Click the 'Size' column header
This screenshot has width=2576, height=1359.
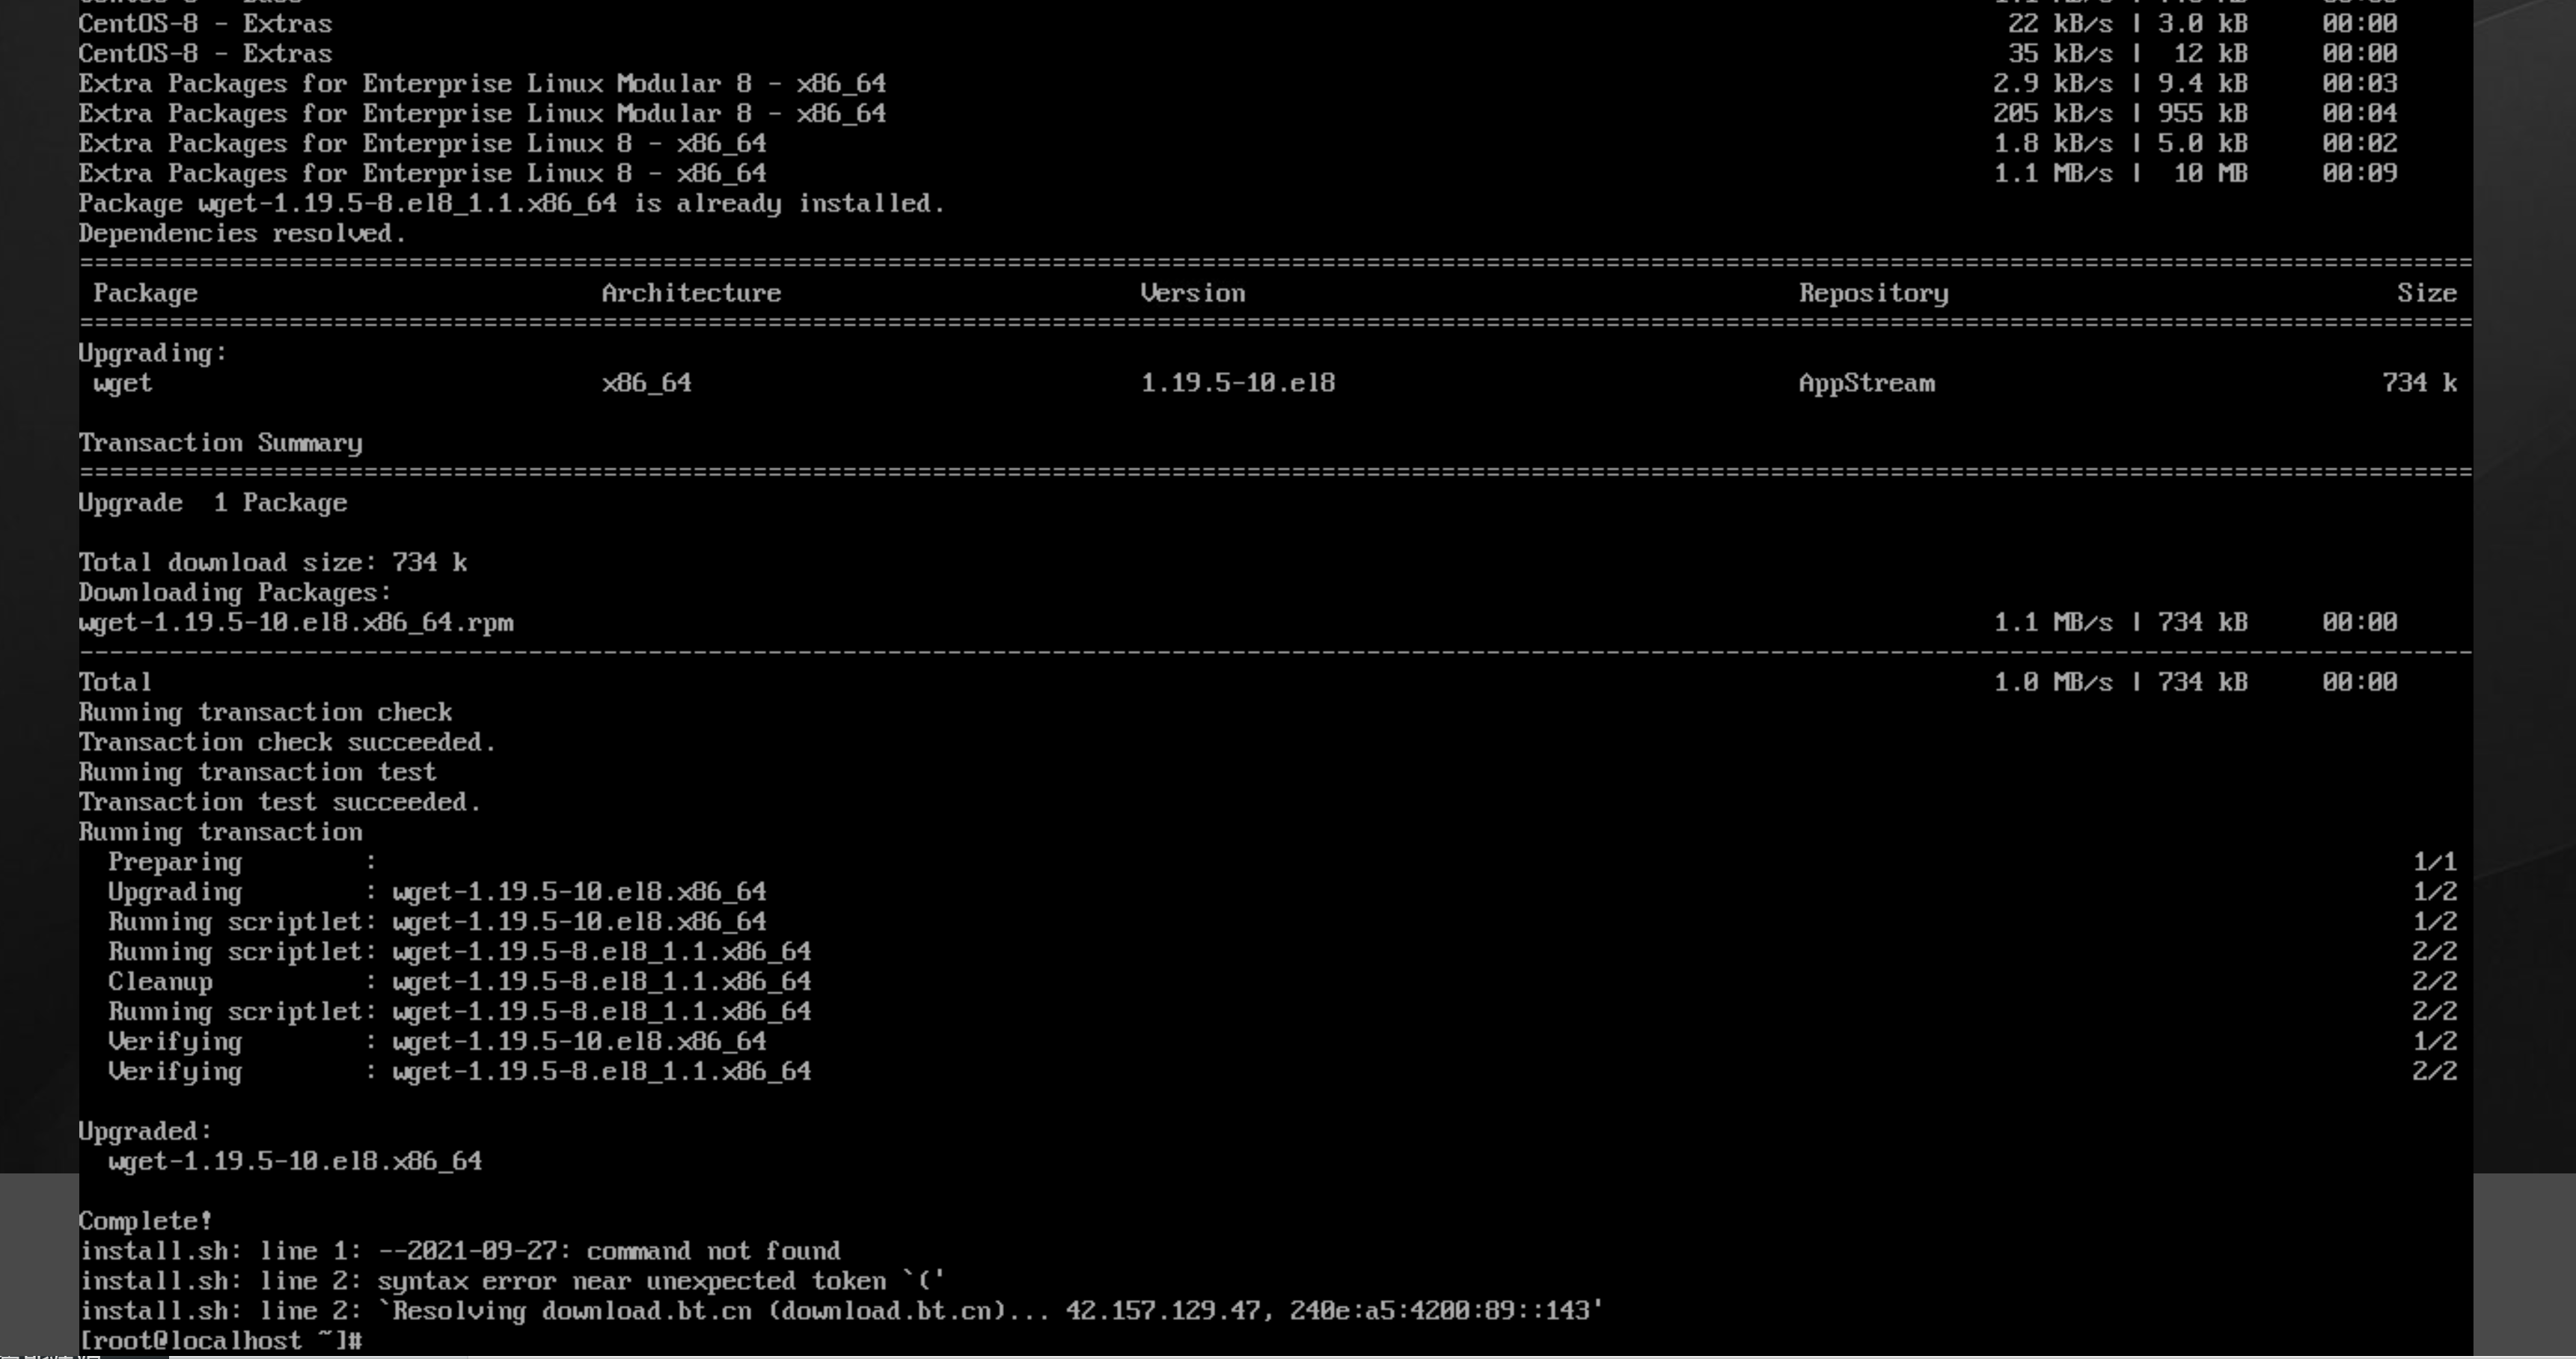point(2427,293)
